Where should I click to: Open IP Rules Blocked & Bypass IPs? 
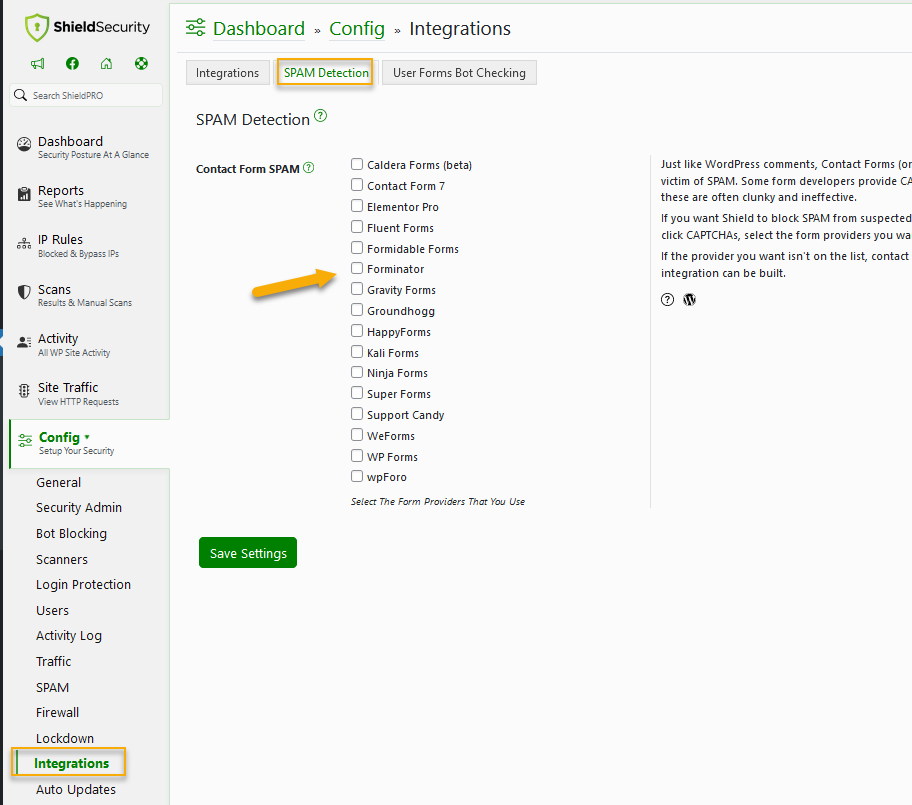tap(78, 245)
